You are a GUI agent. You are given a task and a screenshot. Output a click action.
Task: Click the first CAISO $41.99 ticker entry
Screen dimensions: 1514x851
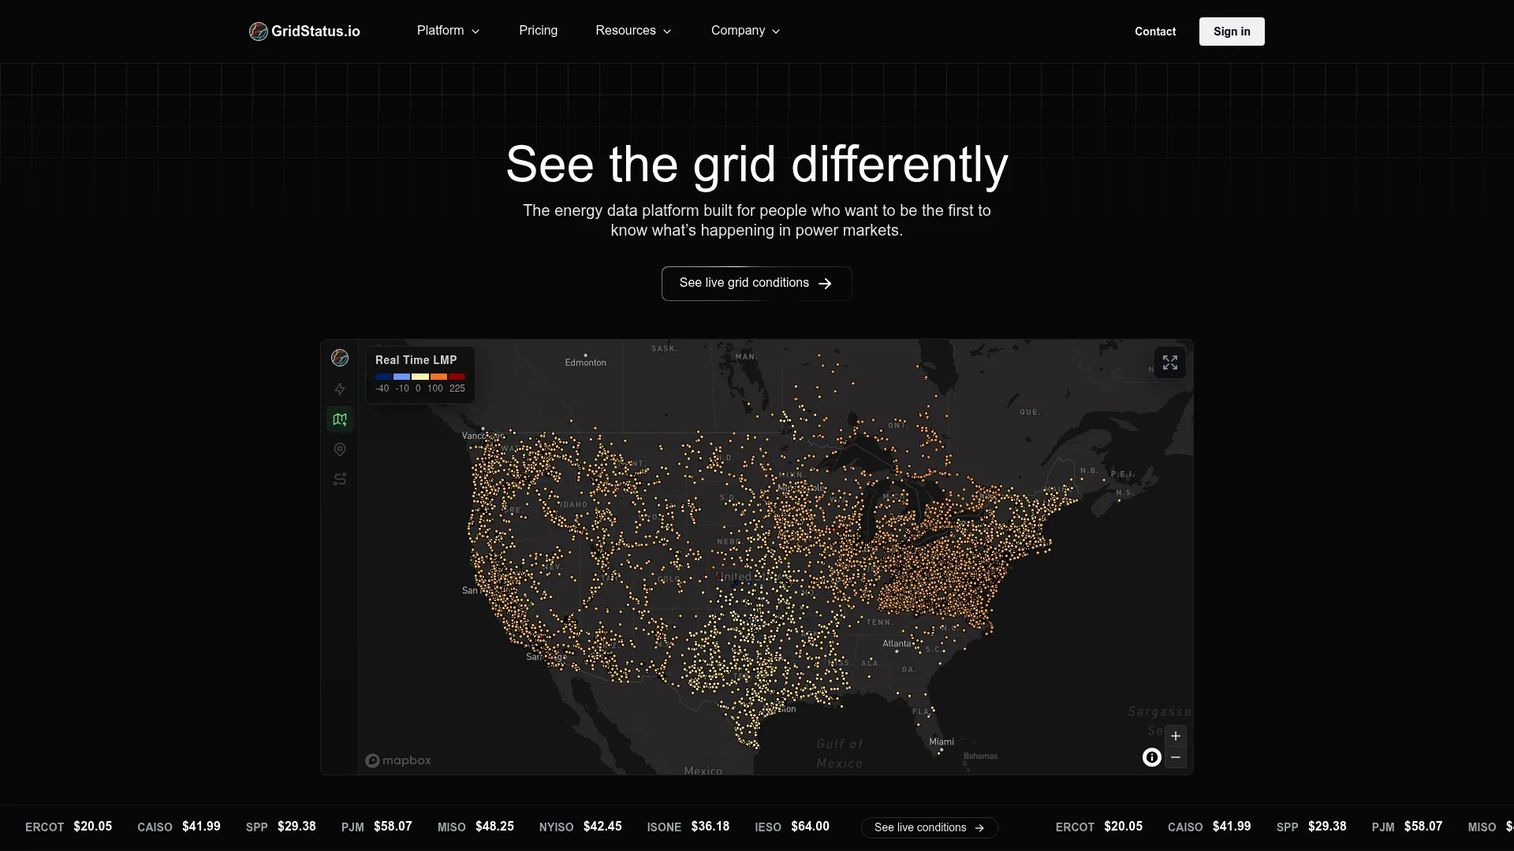click(179, 827)
